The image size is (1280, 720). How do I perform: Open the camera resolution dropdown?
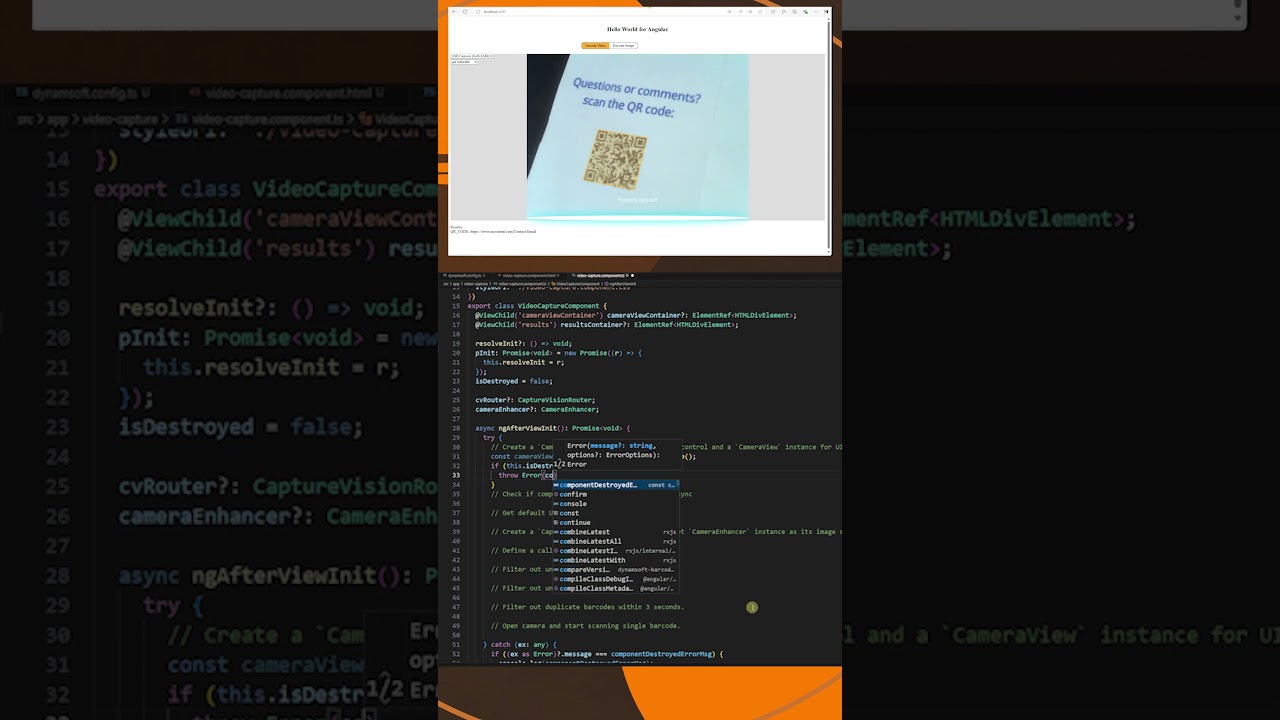tap(464, 62)
